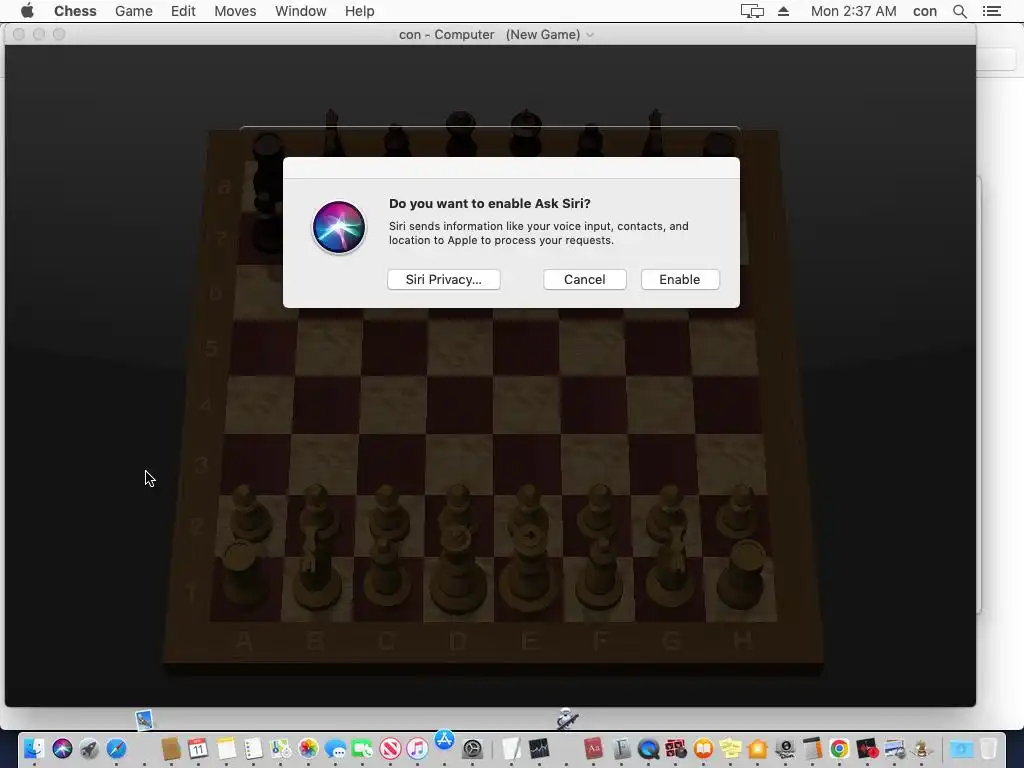Open iTunes music note icon in Dock

pyautogui.click(x=417, y=748)
